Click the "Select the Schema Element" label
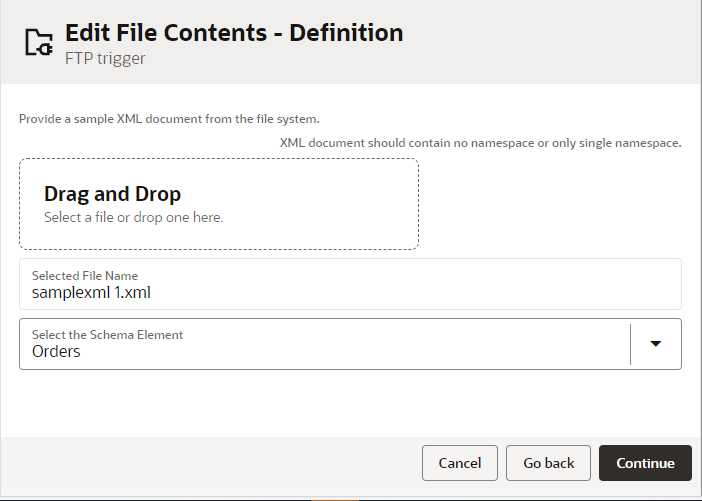Screen dimensions: 702x501 click(107, 335)
